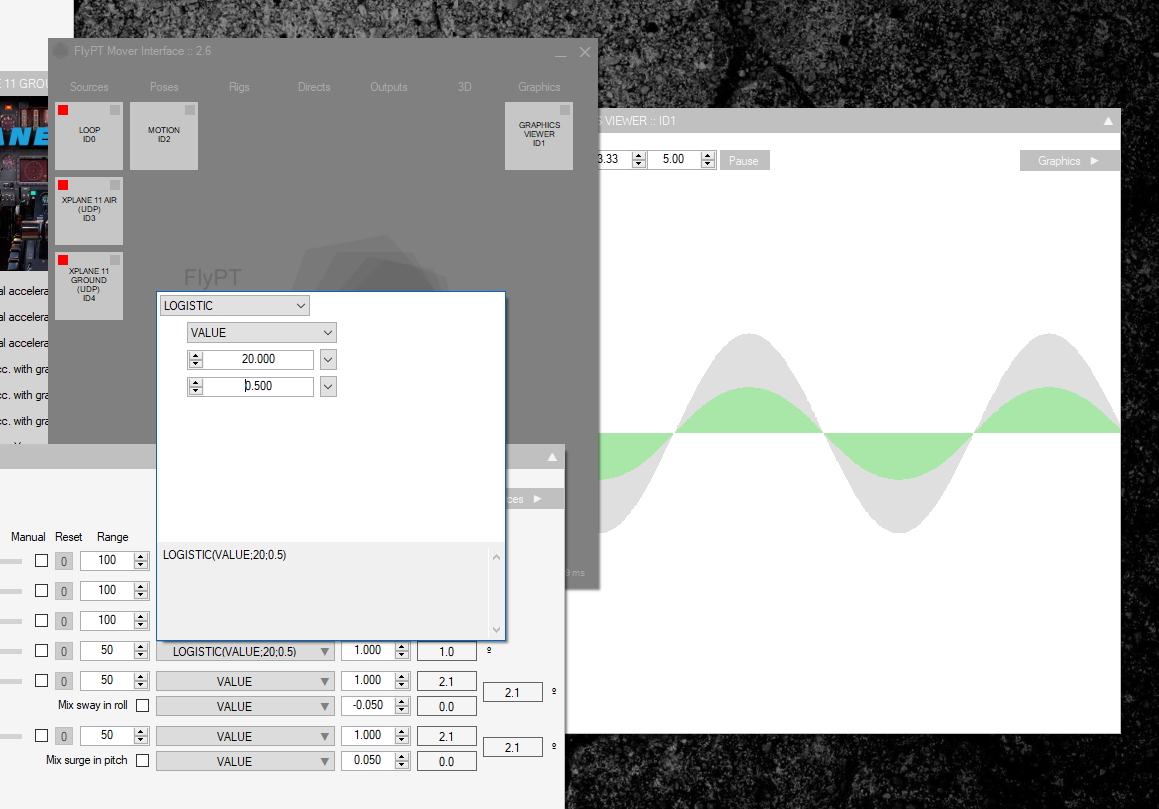This screenshot has width=1159, height=809.
Task: Open the LOGISTIC(VALUE;20;0.5) filter dropdown in the row
Action: [245, 651]
